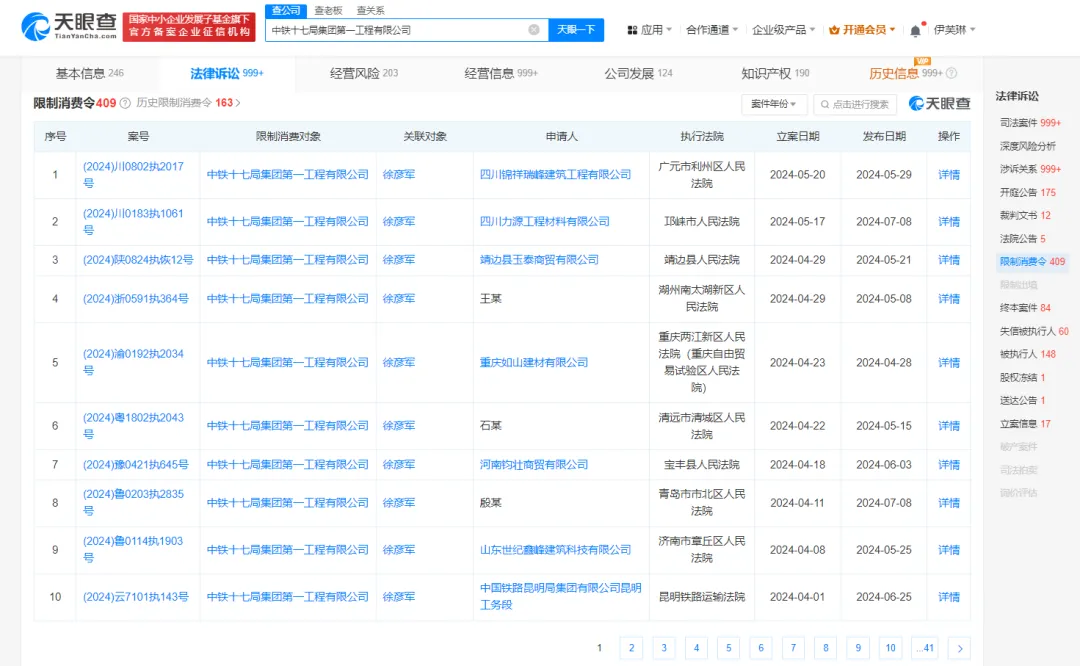Click the help question mark beside 限制消费令 409
The image size is (1080, 666).
point(125,103)
